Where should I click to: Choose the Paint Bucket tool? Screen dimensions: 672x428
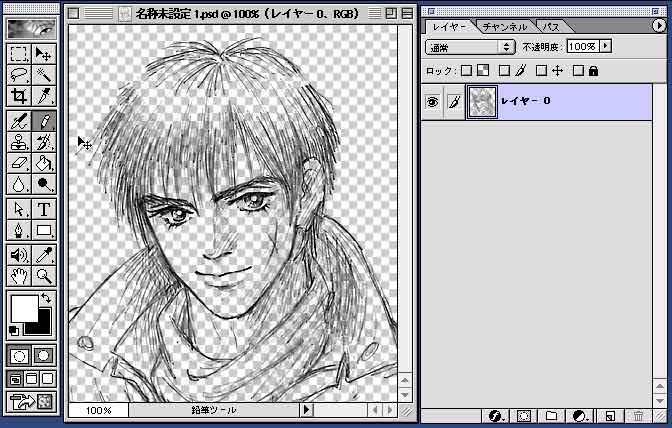[x=44, y=163]
